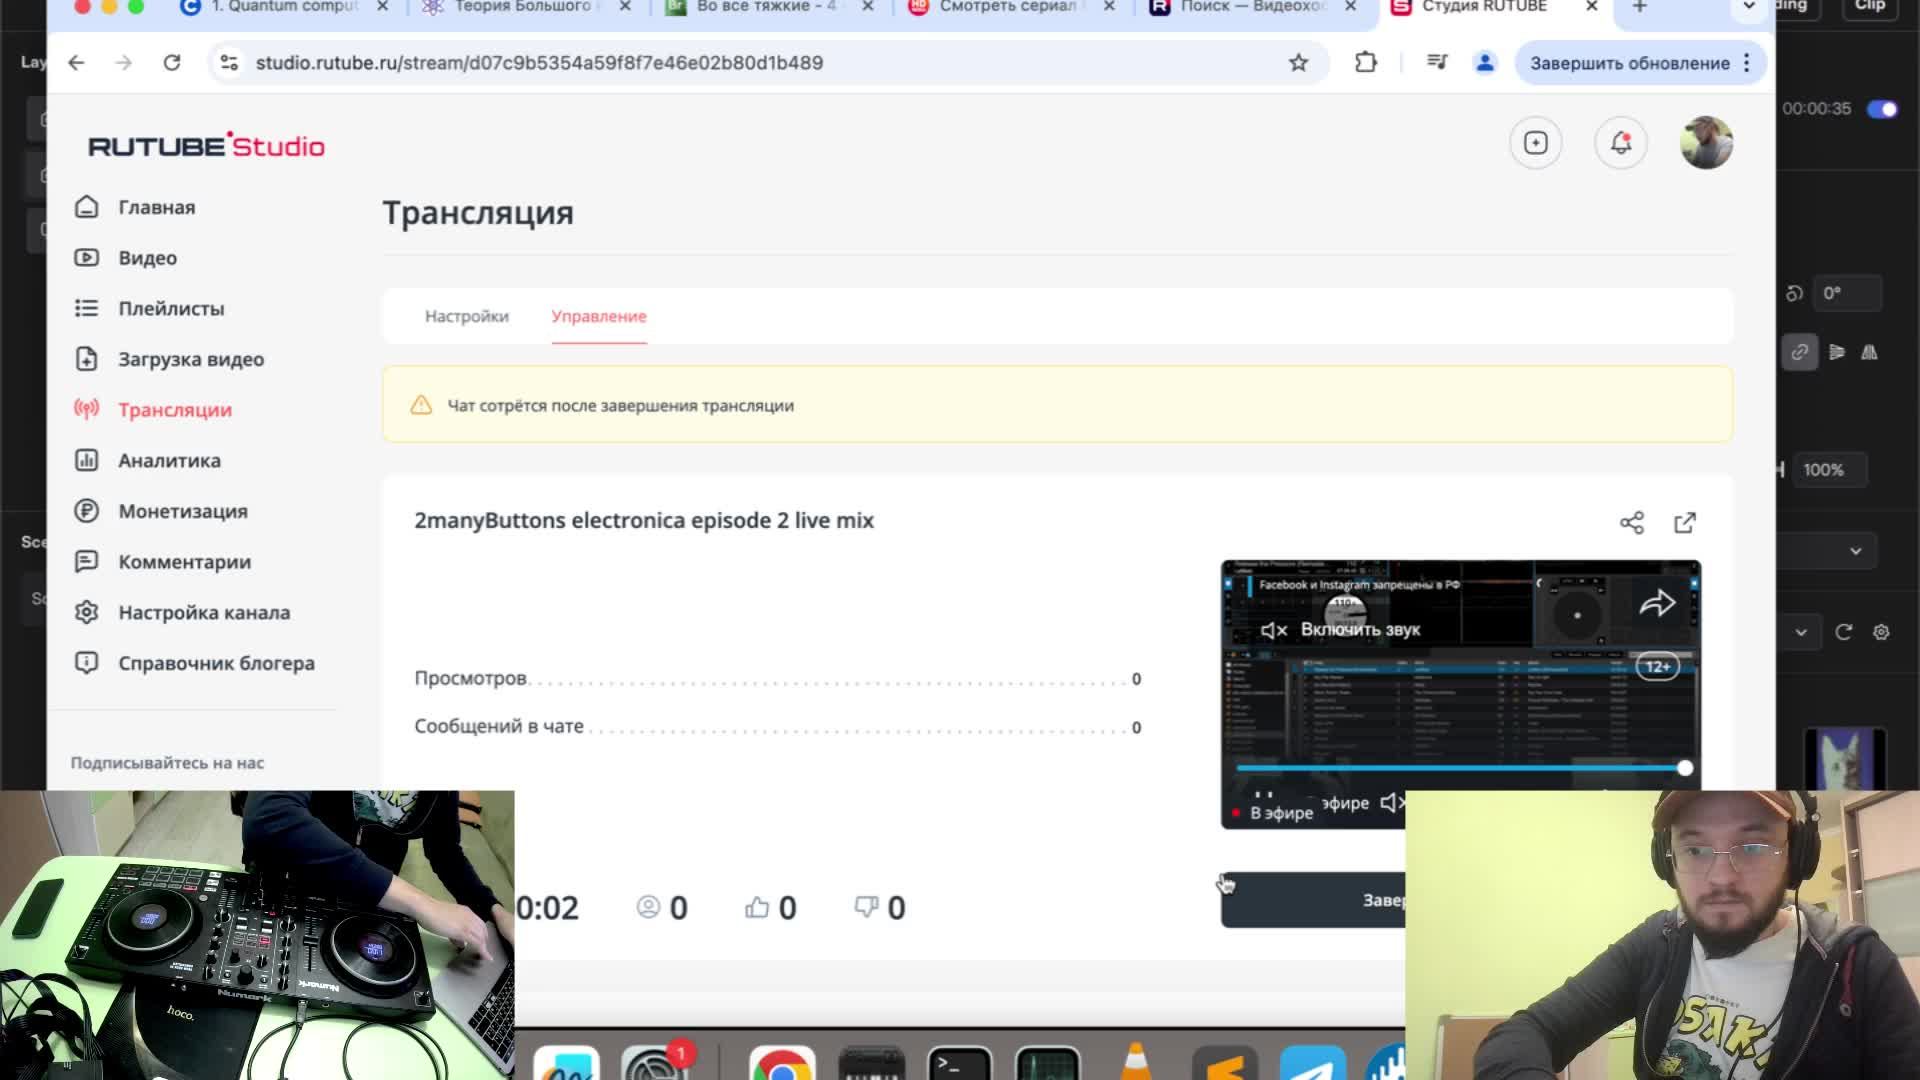Toggle the aspect ratio link lock
This screenshot has width=1920, height=1080.
(1799, 352)
